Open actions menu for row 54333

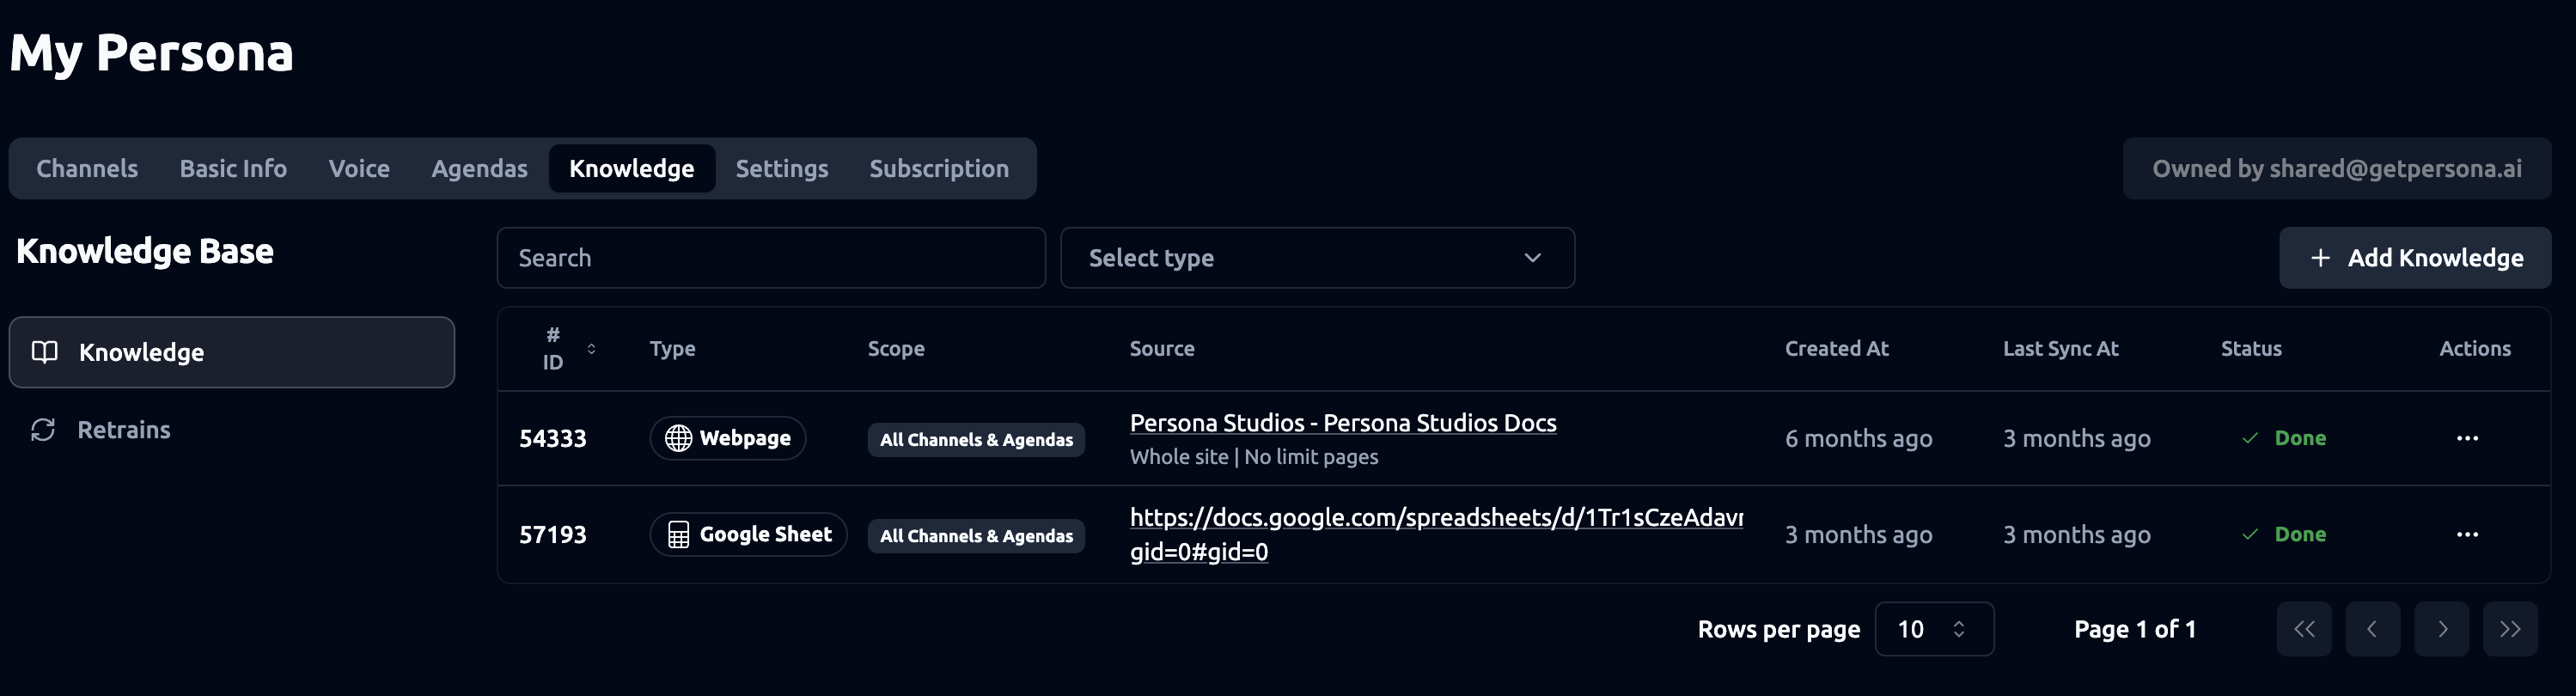pos(2466,438)
